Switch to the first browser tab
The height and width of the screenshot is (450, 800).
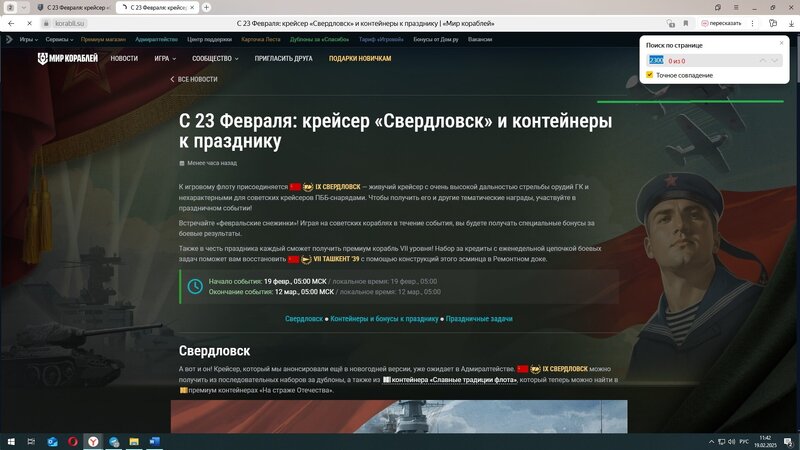(x=74, y=8)
